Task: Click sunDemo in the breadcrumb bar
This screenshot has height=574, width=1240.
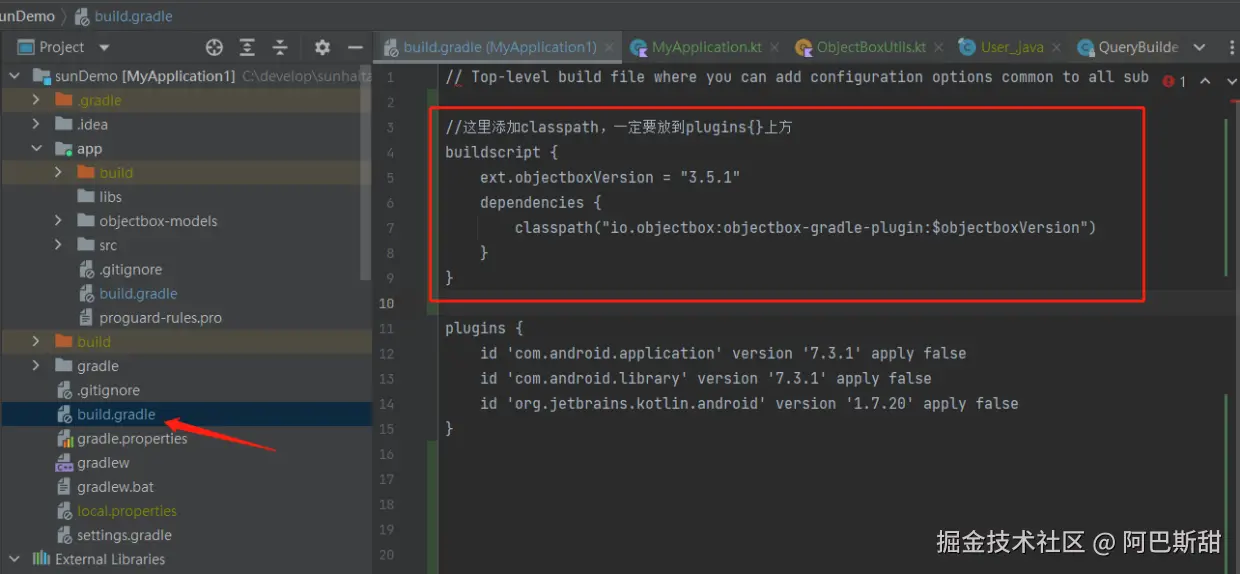Action: 28,16
